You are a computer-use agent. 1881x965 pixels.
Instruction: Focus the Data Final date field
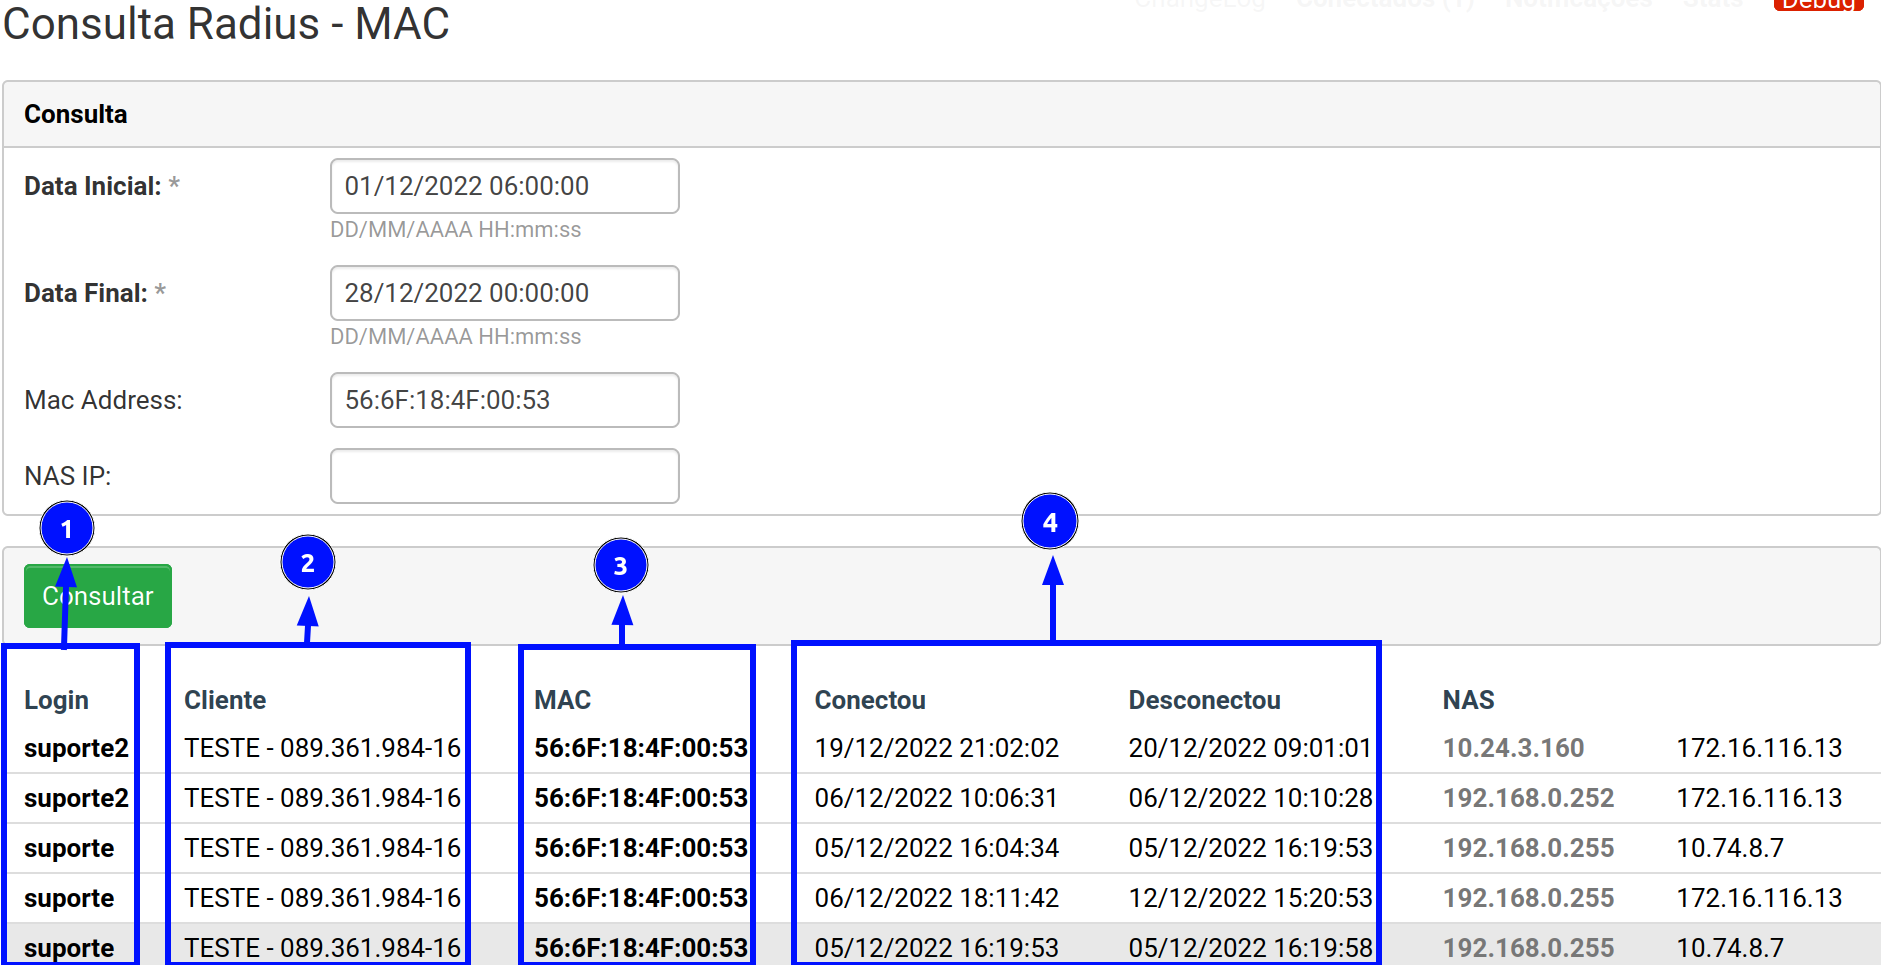[504, 293]
